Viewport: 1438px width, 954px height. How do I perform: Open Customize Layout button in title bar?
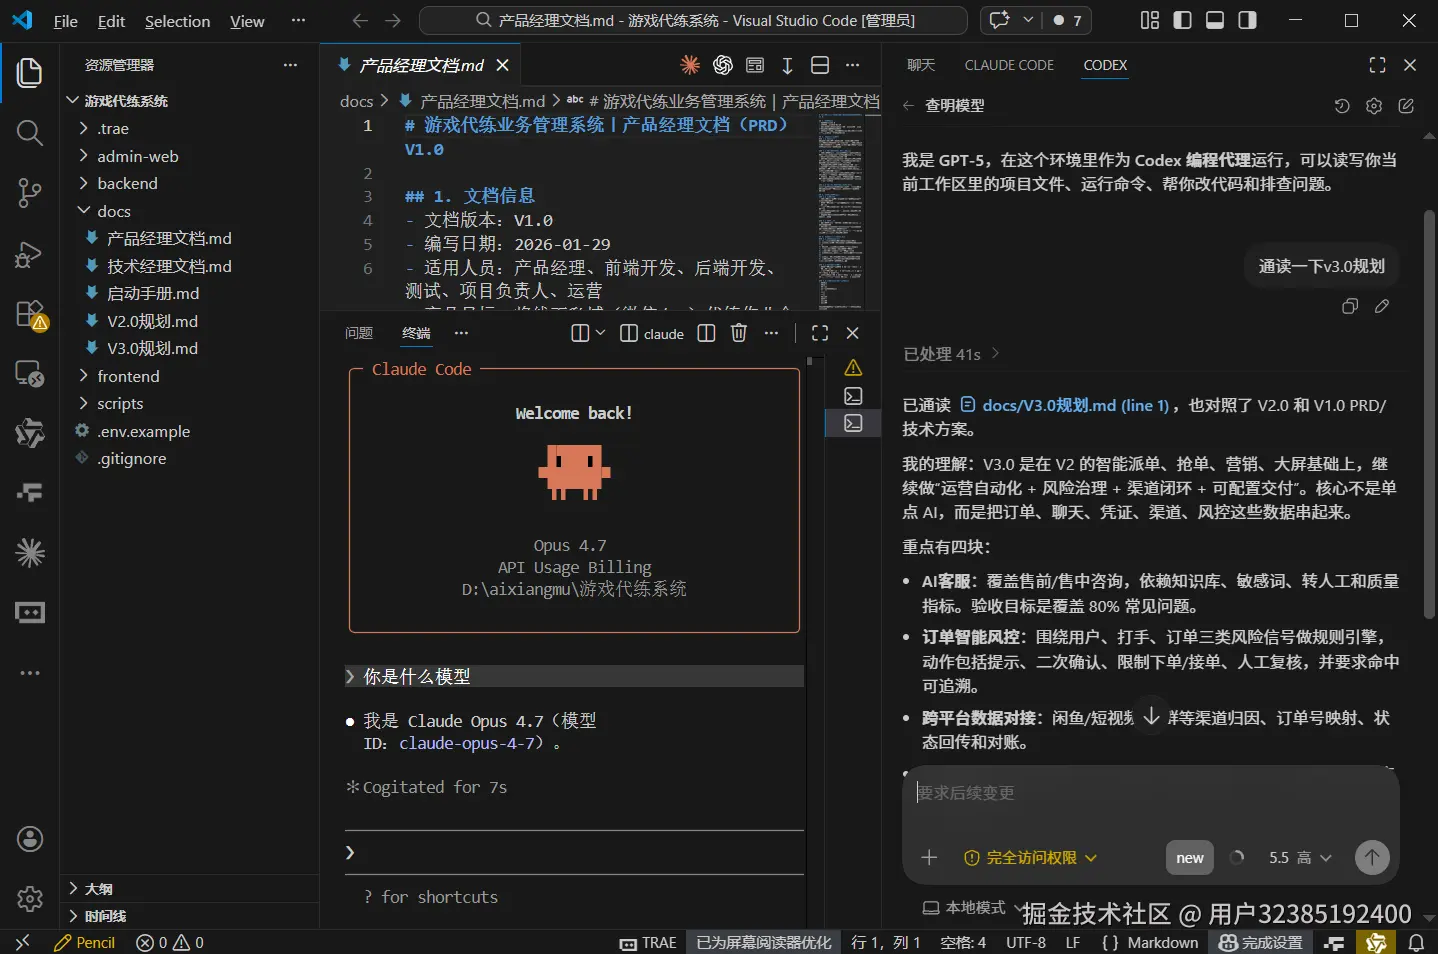tap(1150, 20)
